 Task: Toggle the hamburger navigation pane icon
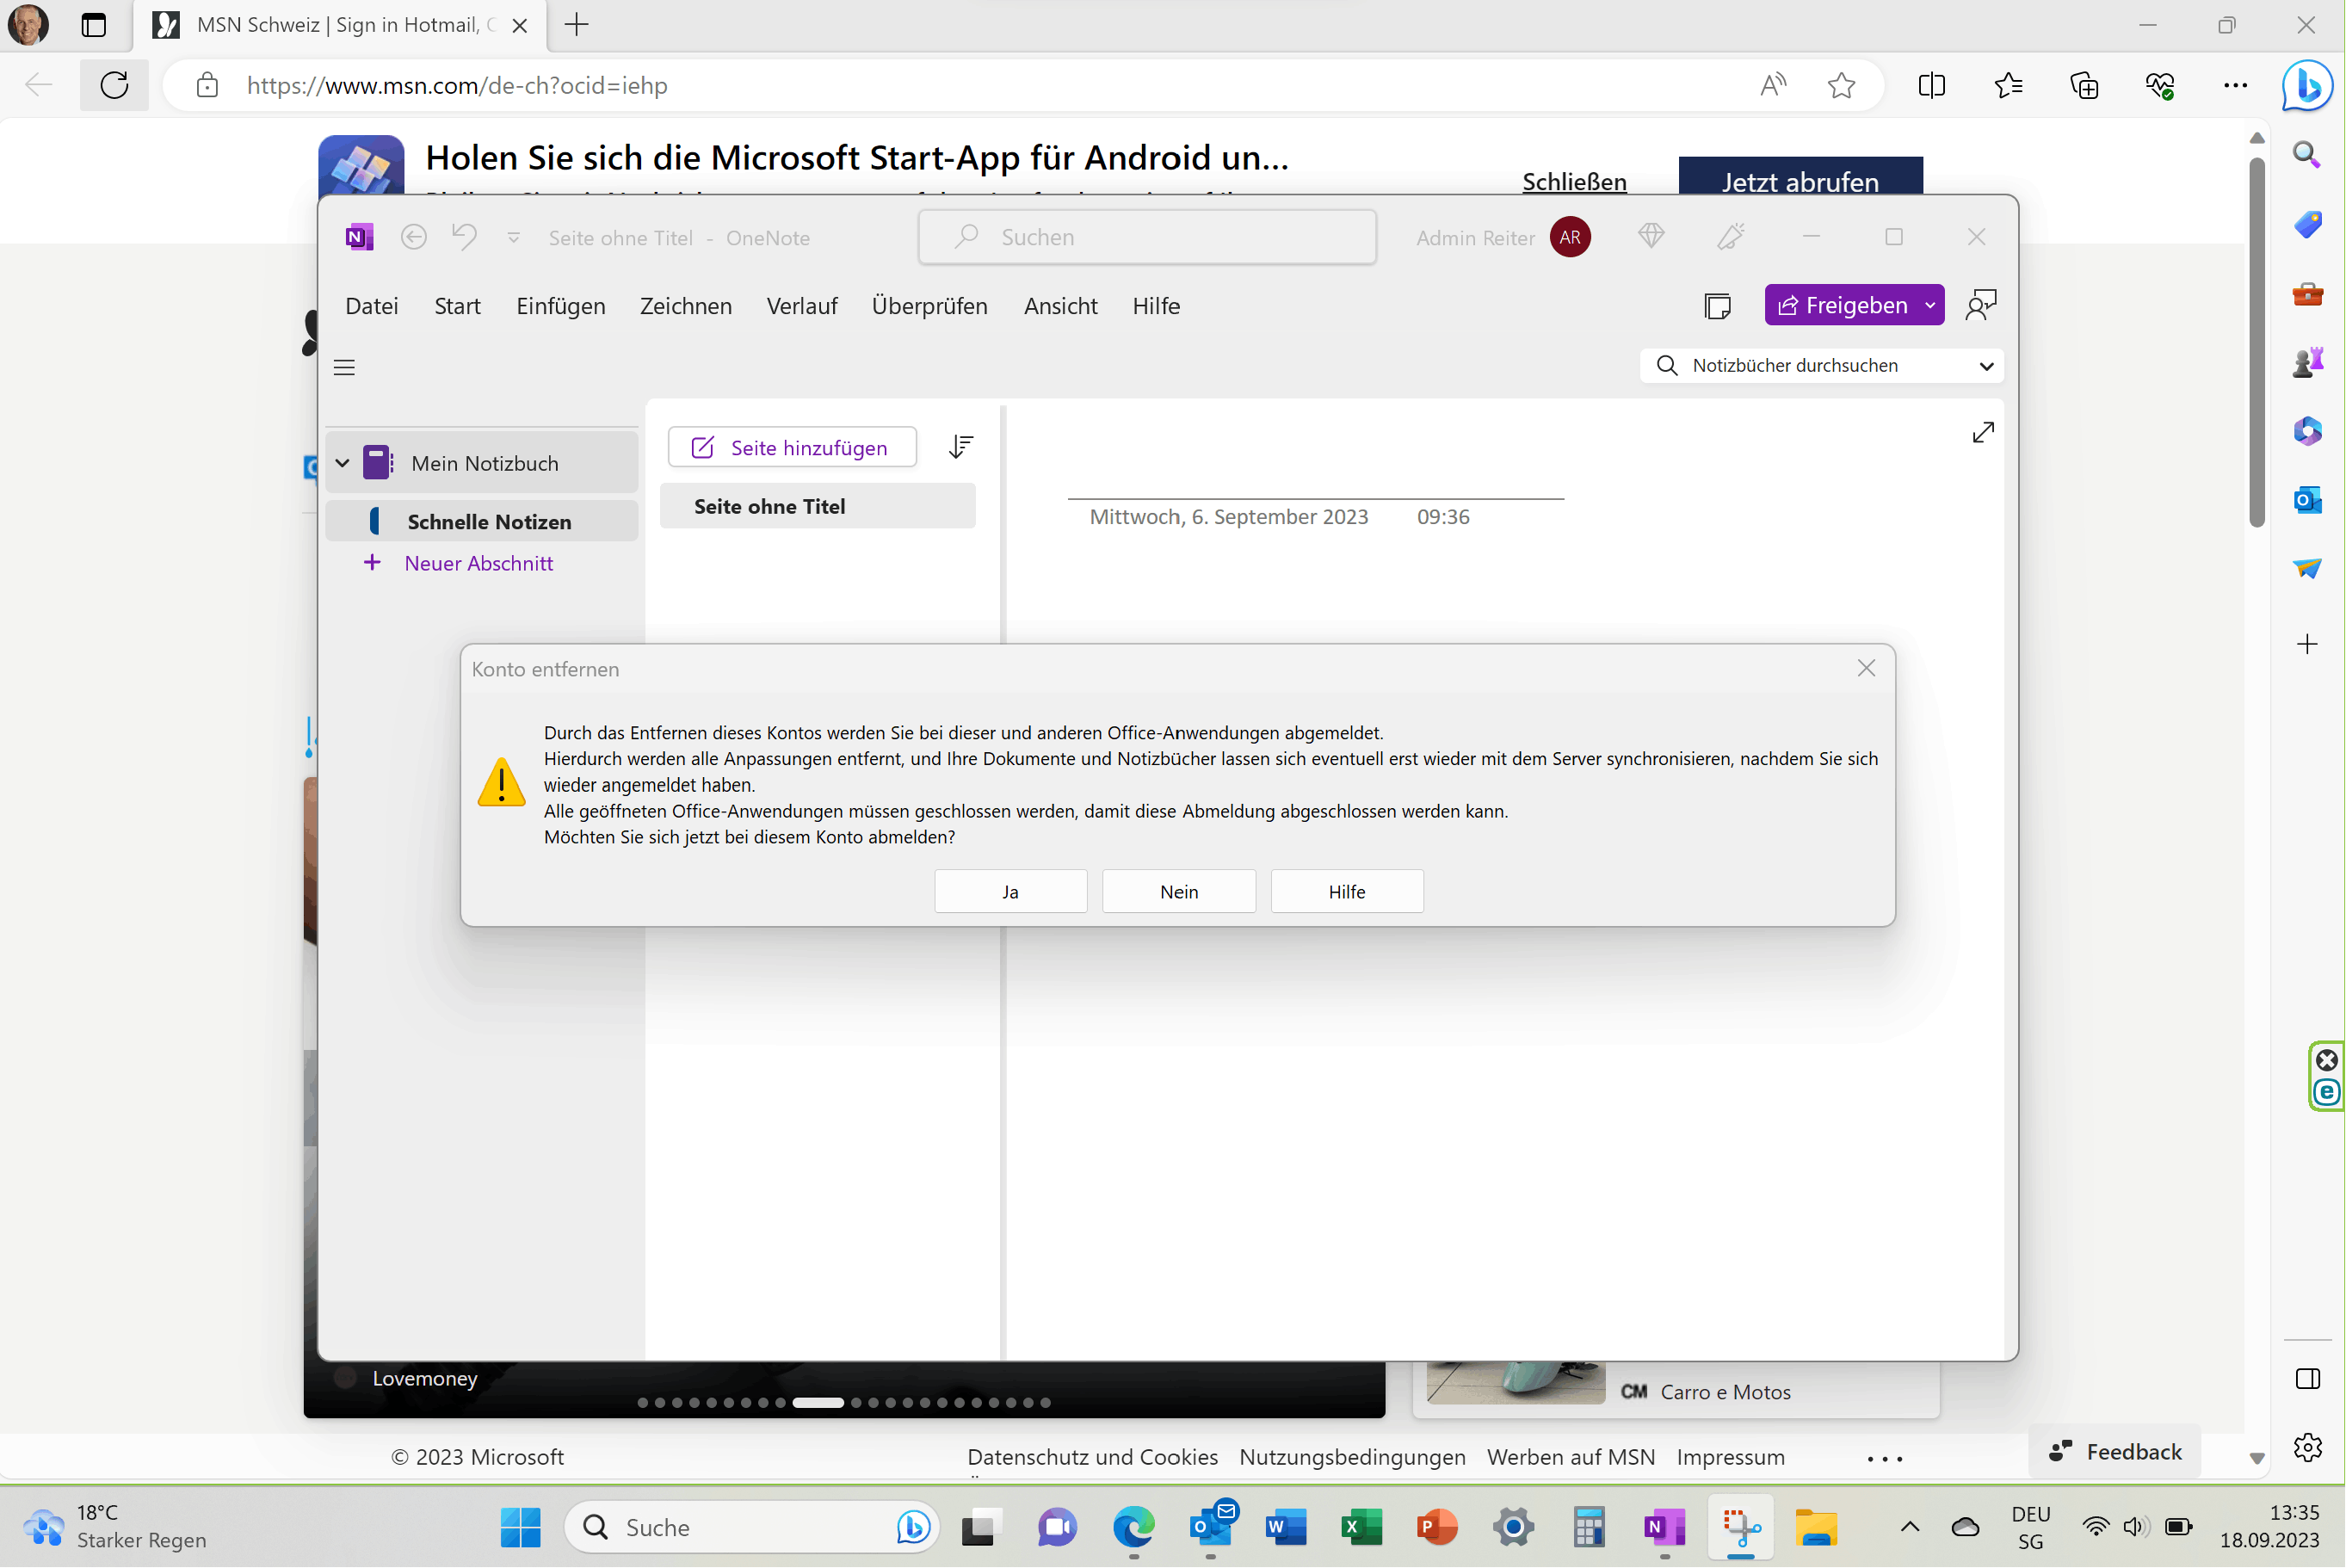[x=344, y=367]
